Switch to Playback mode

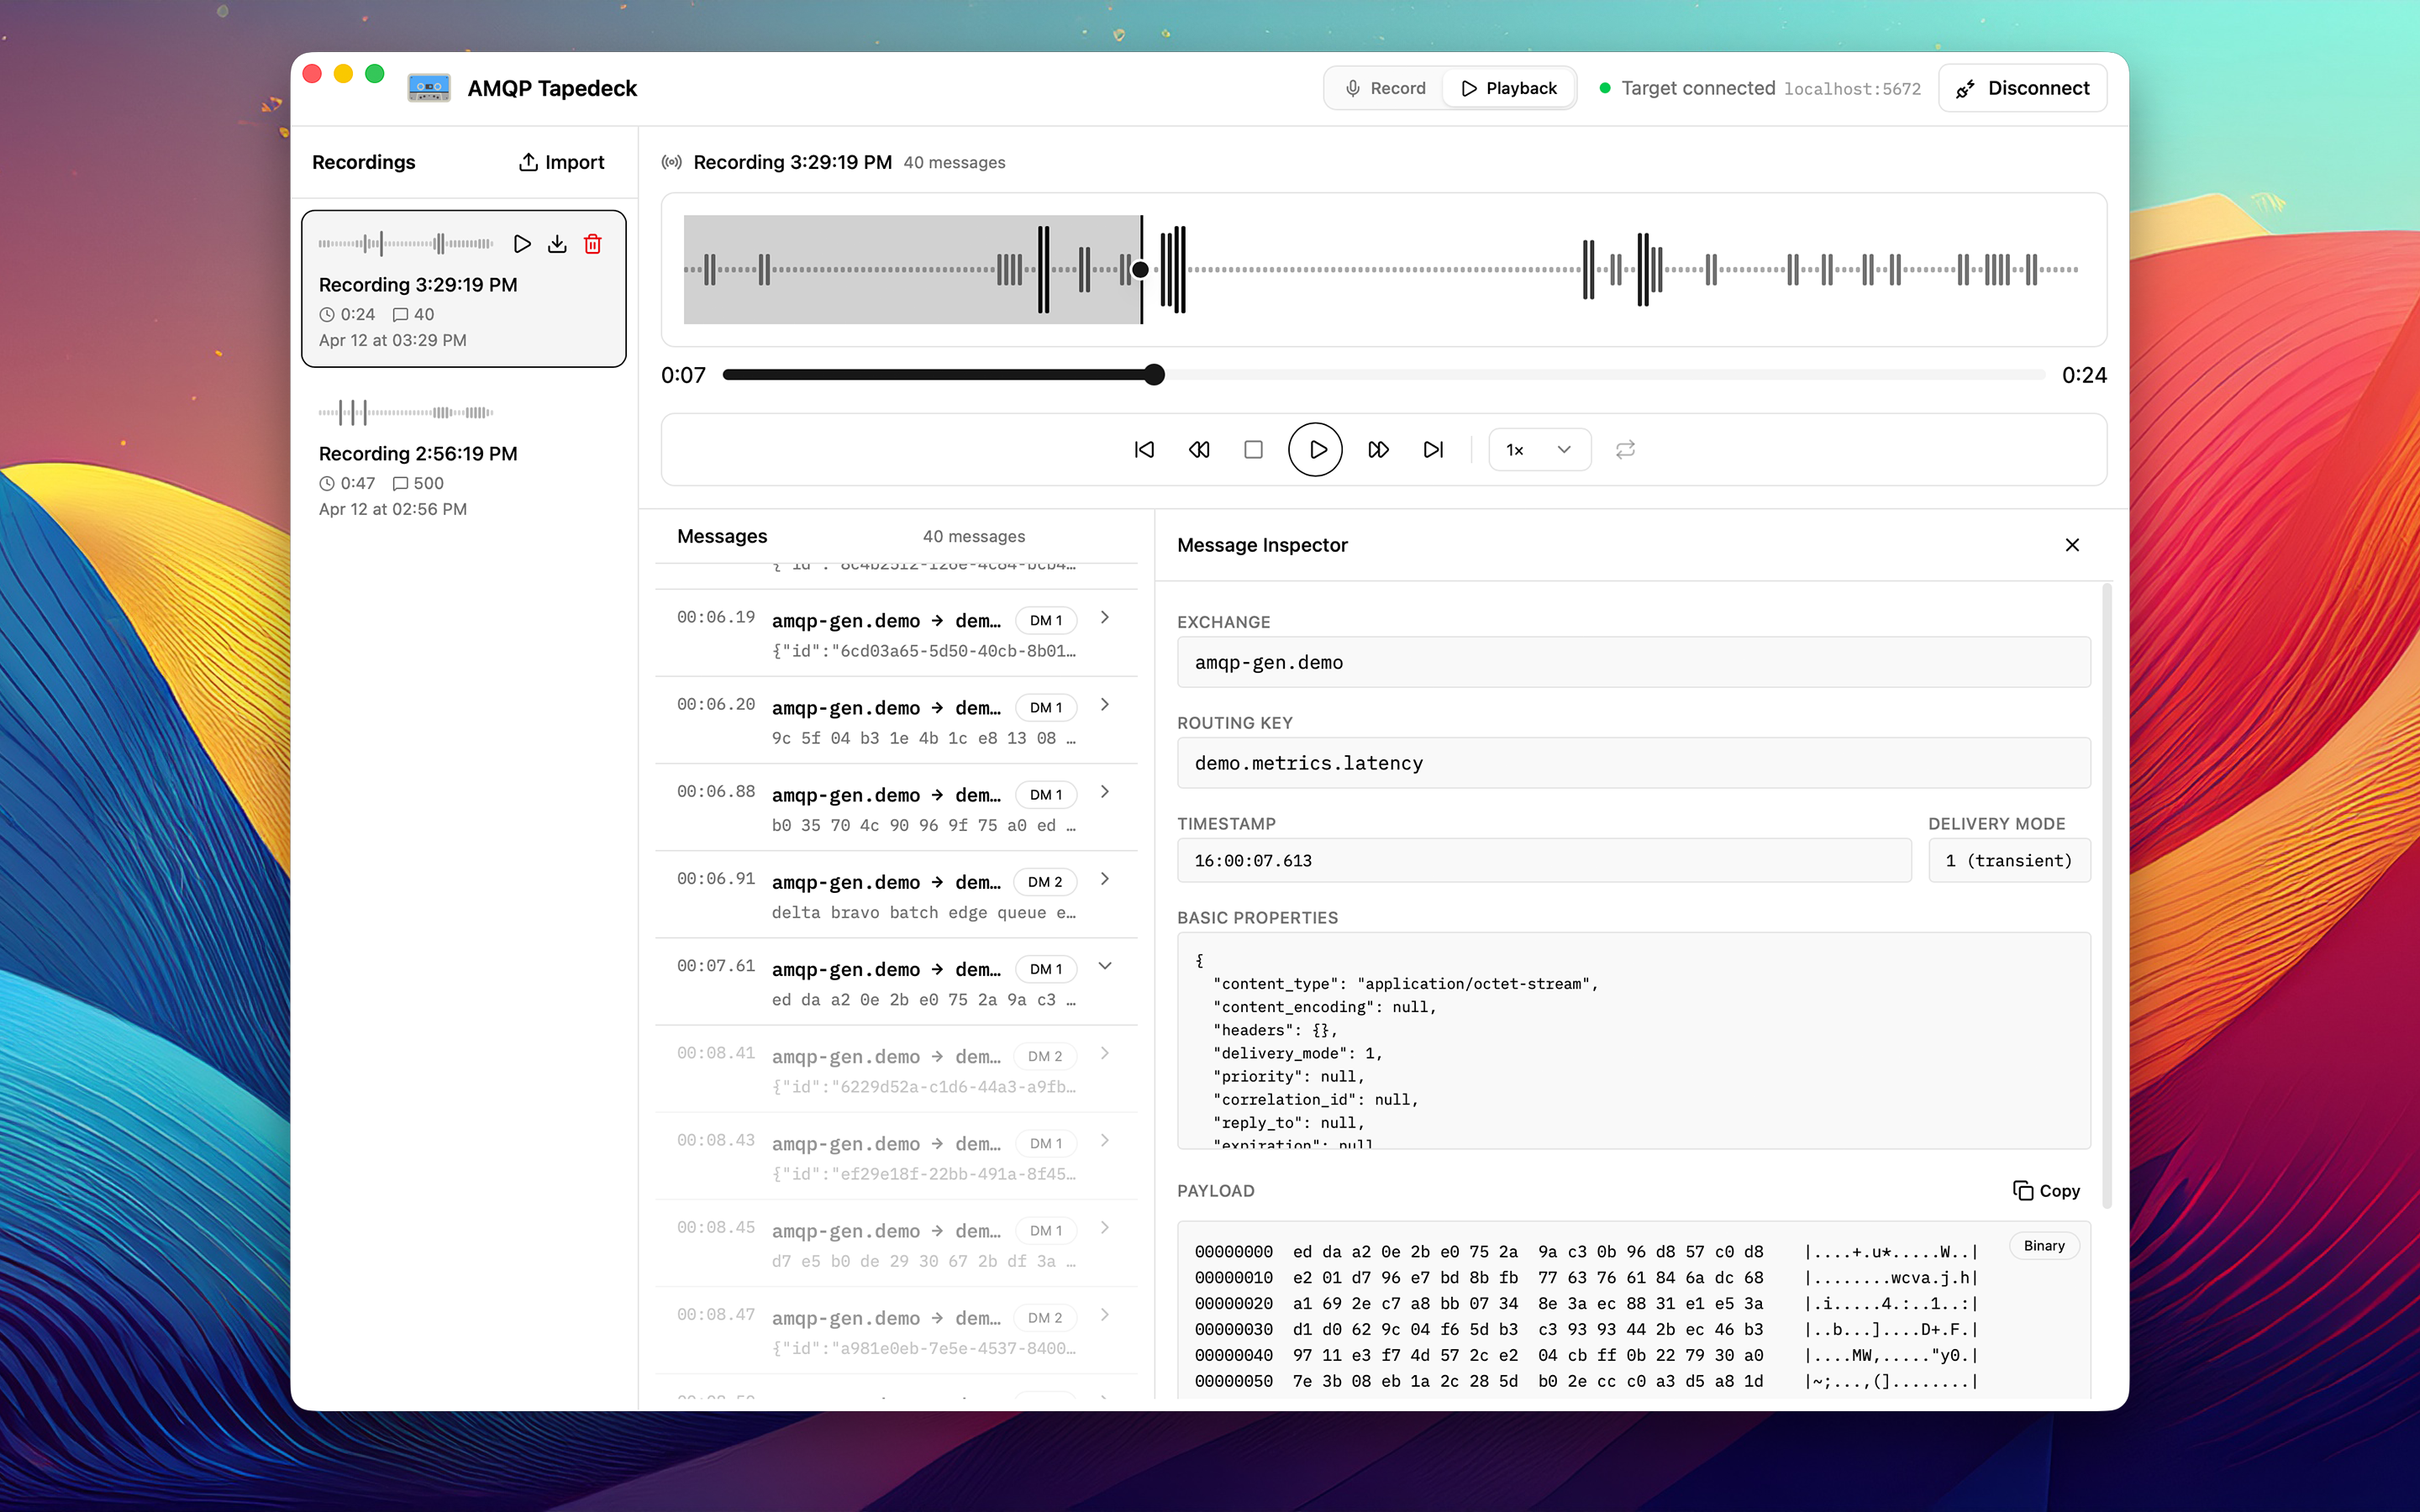point(1508,87)
